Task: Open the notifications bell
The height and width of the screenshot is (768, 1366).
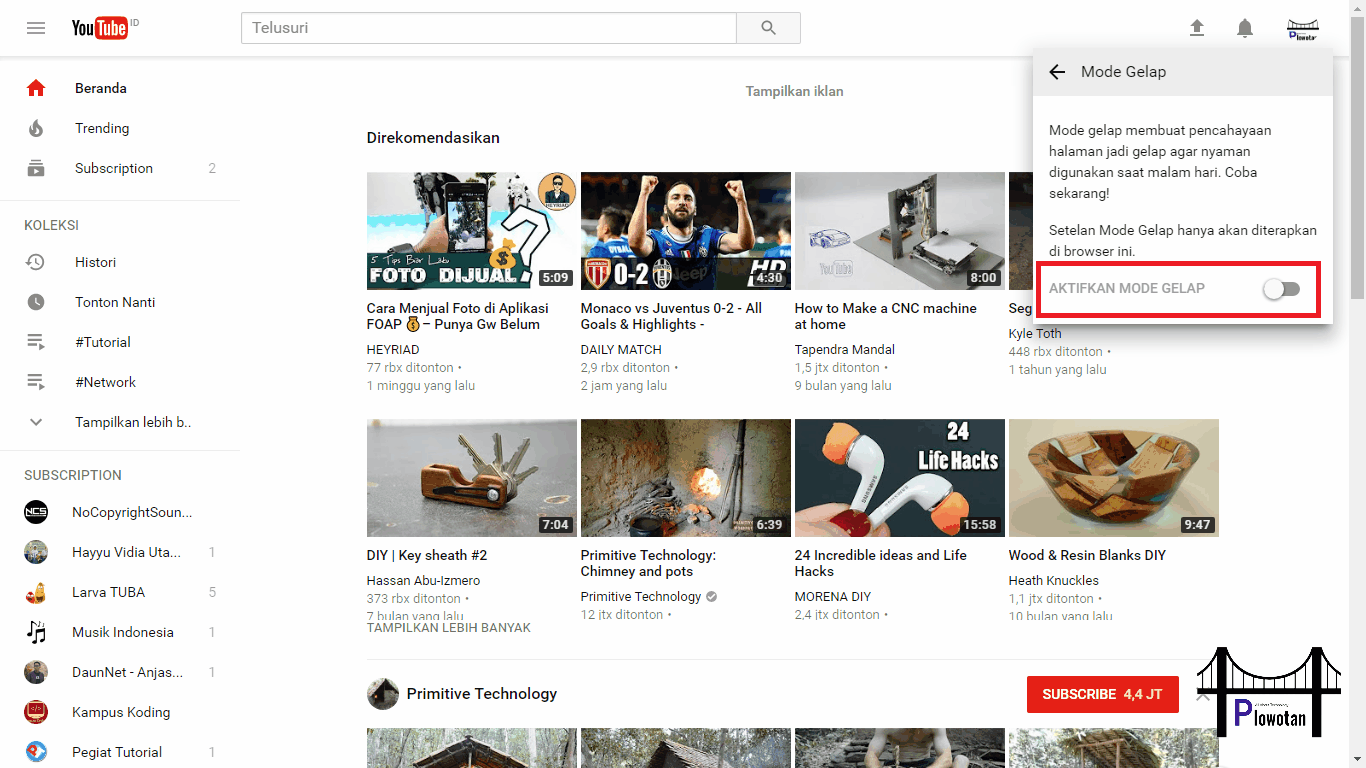Action: (x=1245, y=28)
